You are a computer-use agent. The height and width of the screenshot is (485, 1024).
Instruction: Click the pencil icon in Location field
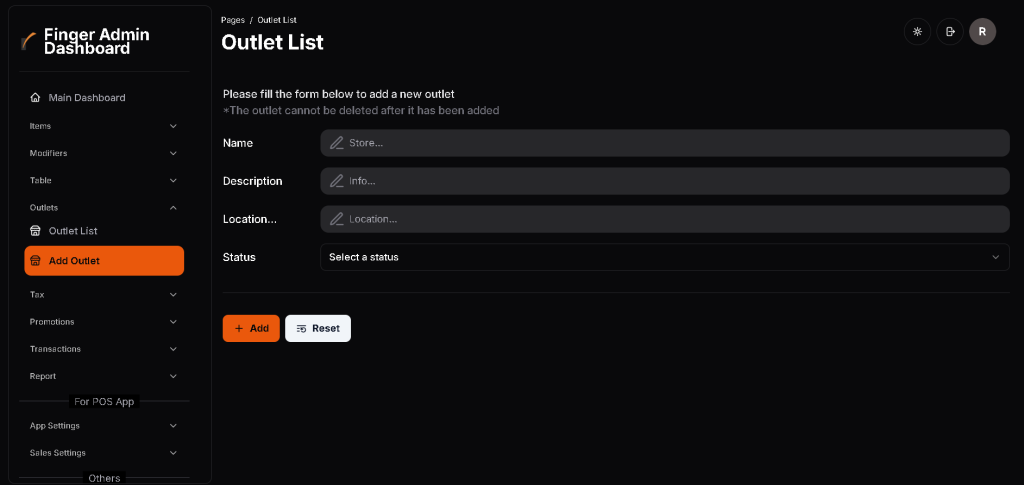point(337,219)
